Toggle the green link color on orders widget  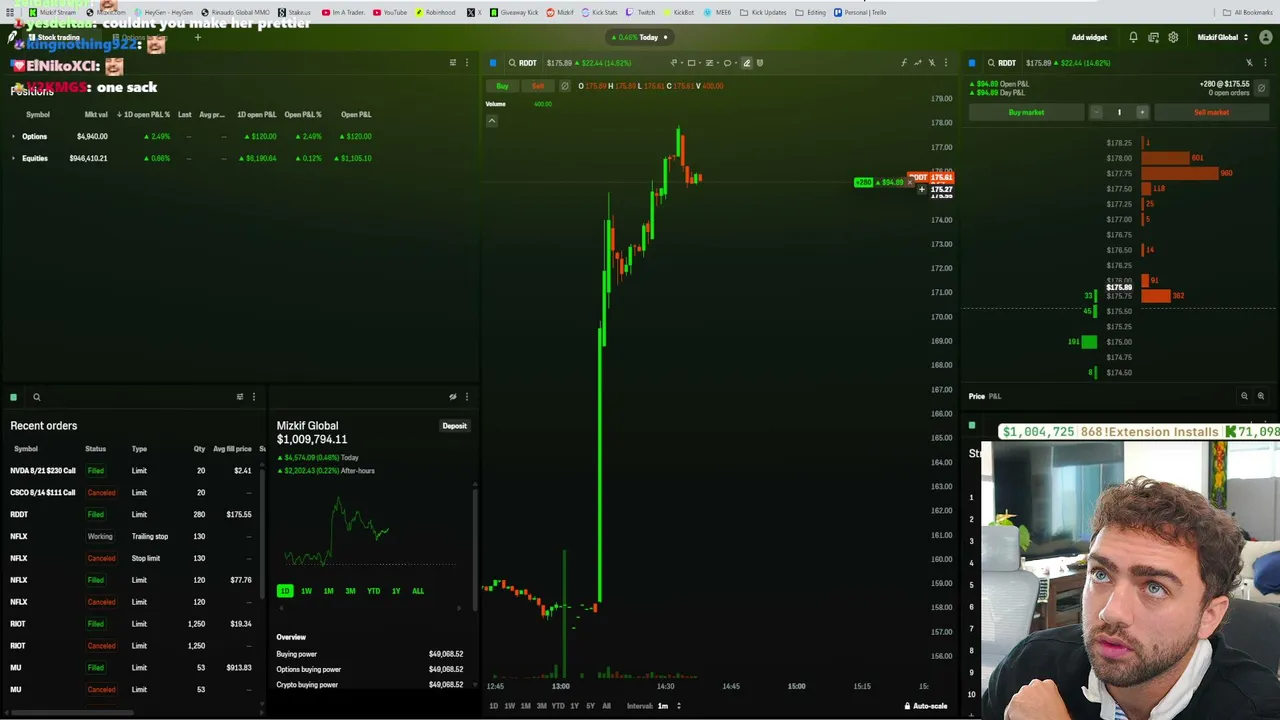(x=14, y=397)
